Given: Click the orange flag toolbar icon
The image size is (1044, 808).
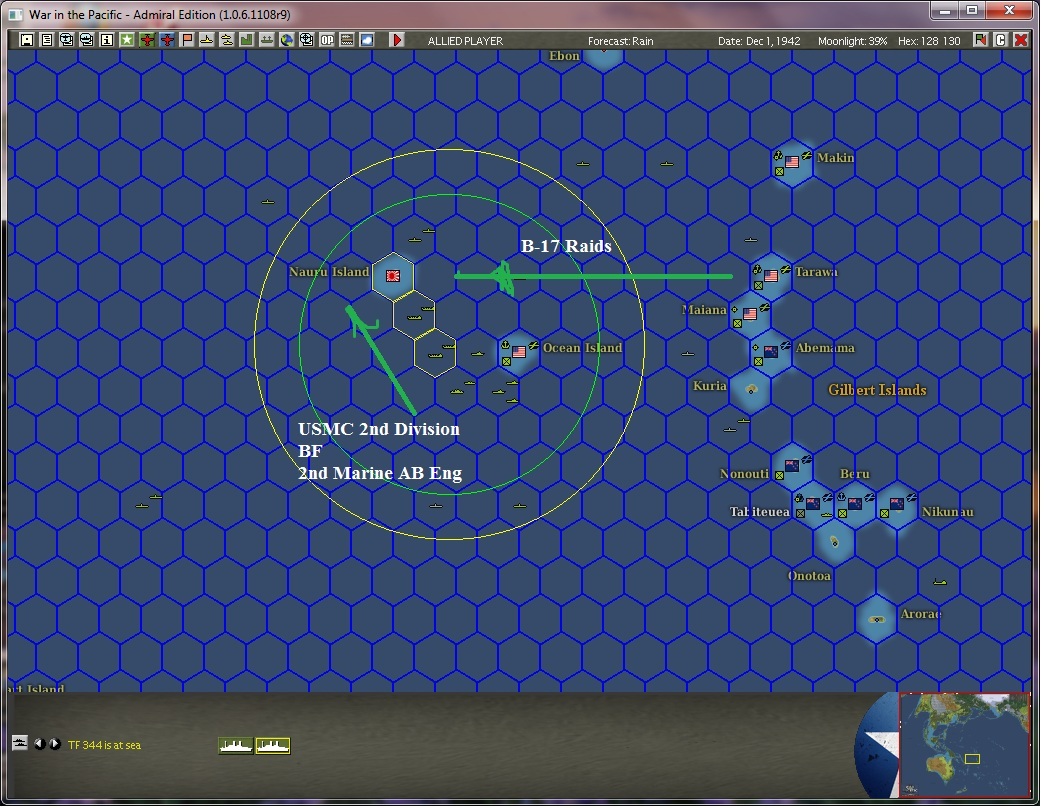Looking at the screenshot, I should pos(187,40).
